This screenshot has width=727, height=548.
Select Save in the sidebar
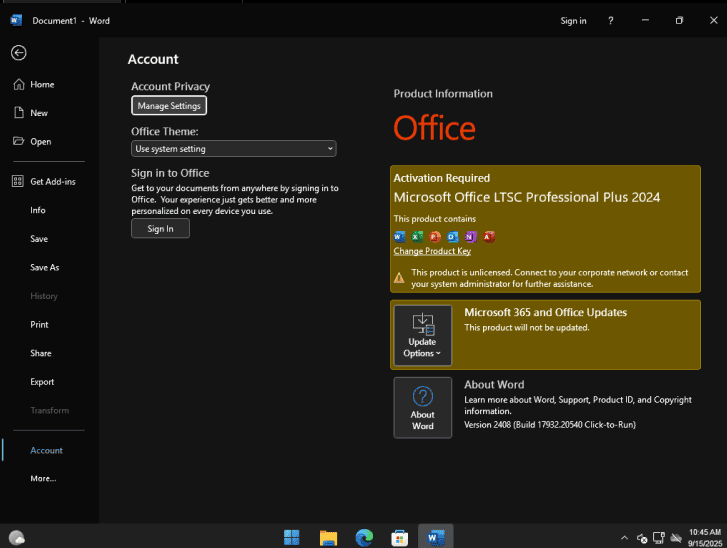point(39,239)
